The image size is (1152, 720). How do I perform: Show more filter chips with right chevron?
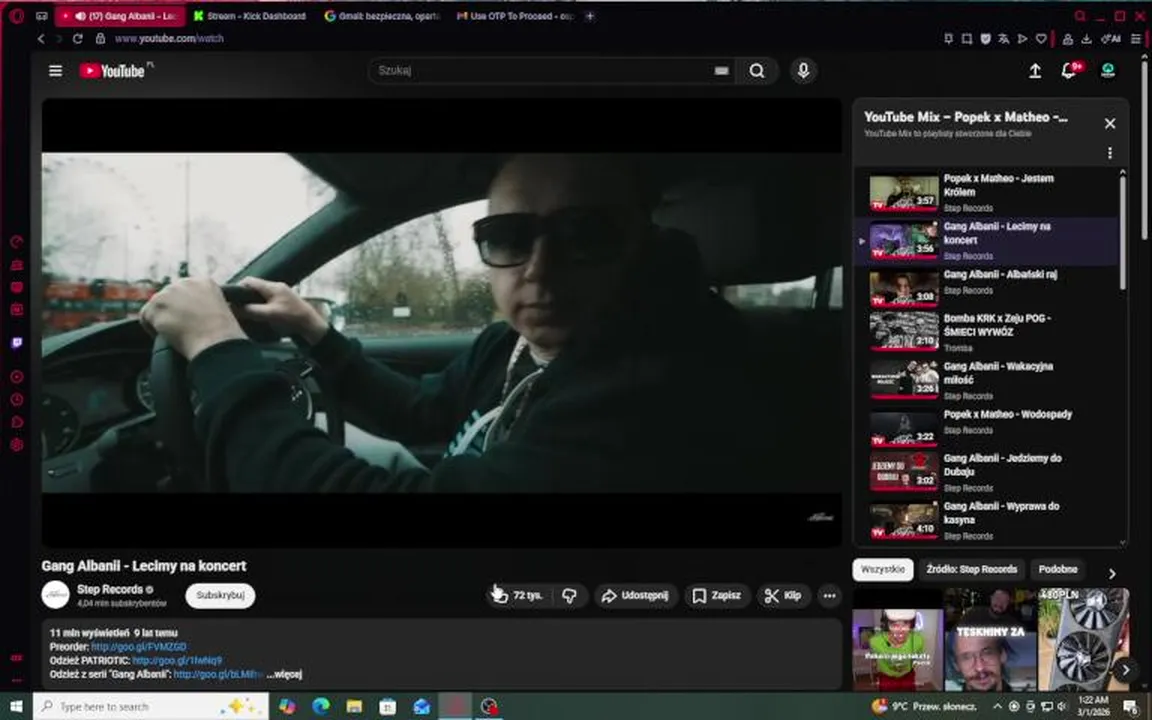coord(1112,573)
